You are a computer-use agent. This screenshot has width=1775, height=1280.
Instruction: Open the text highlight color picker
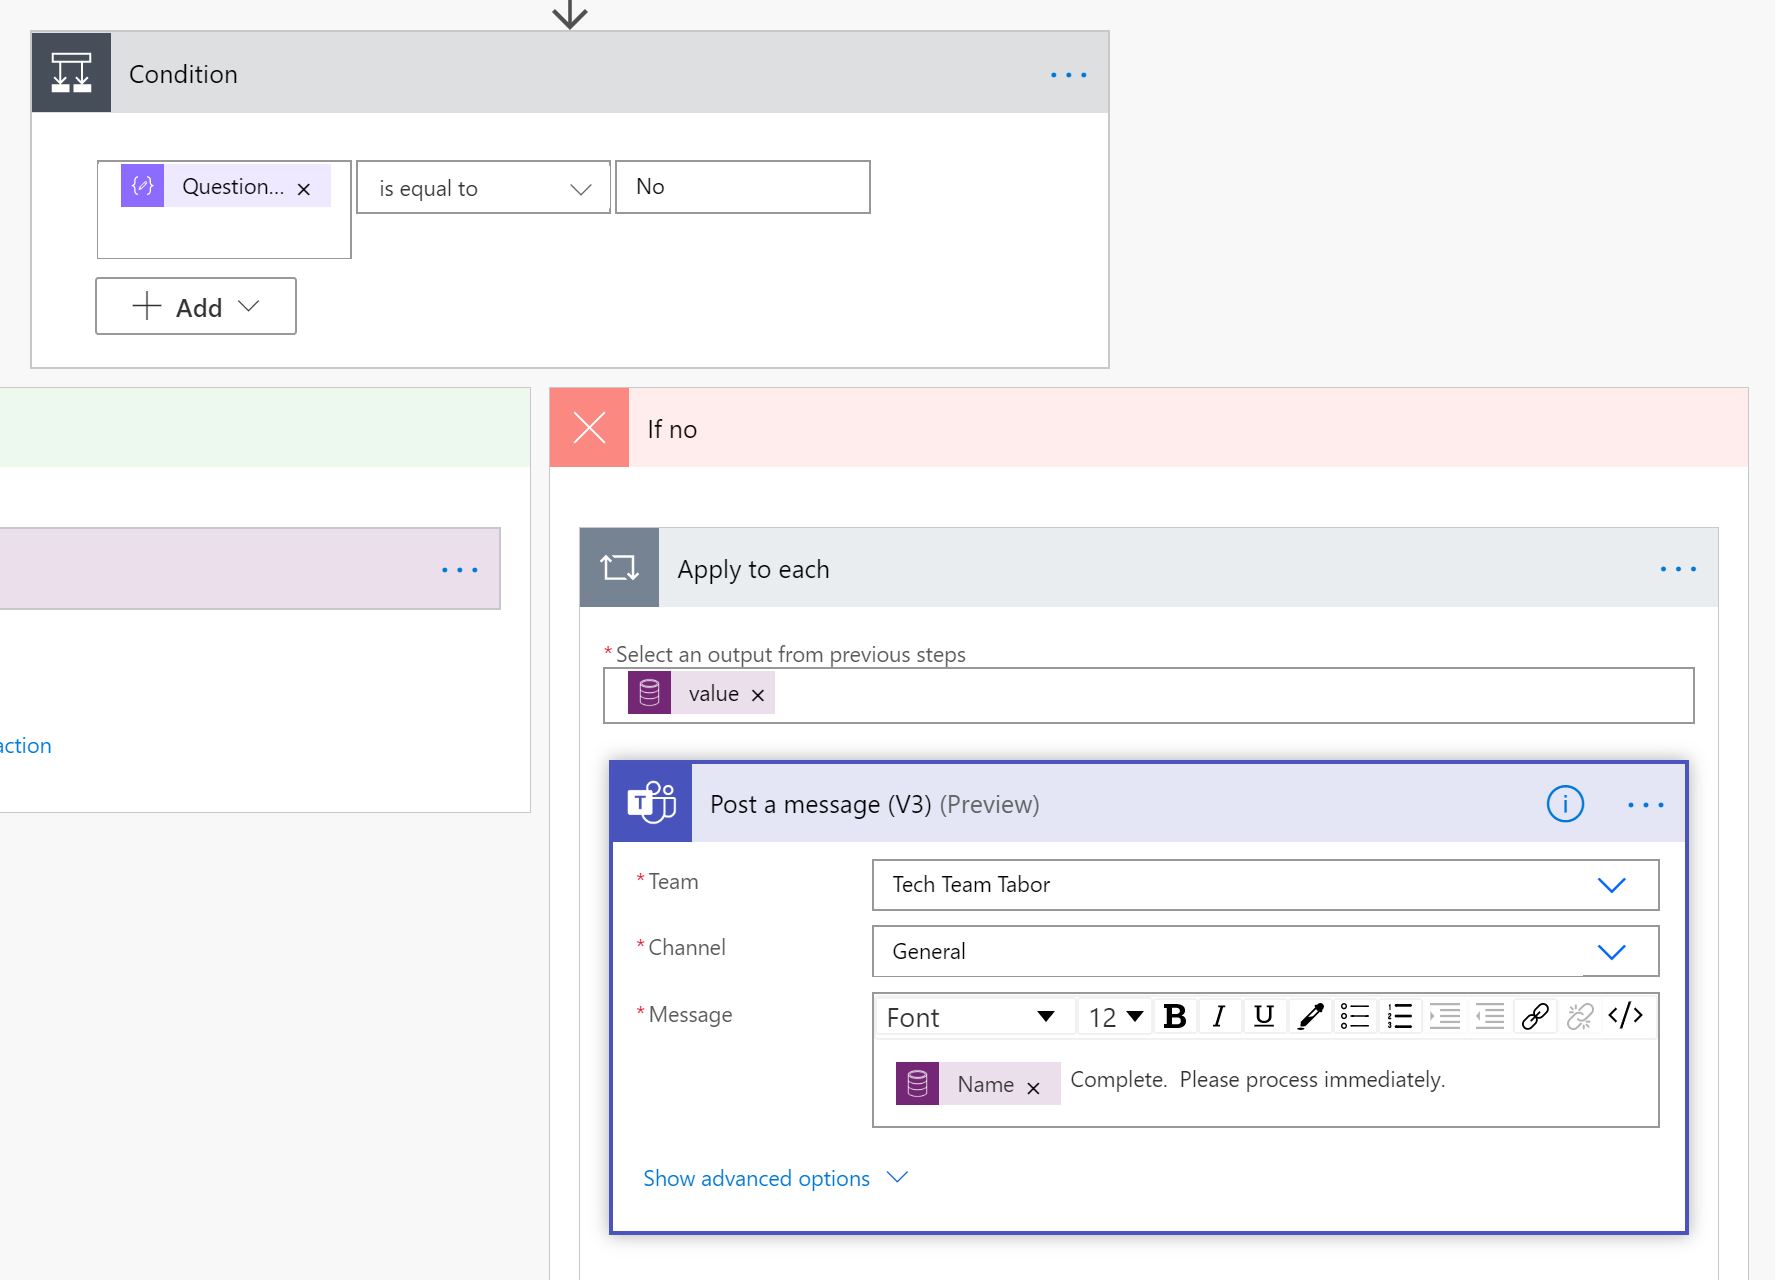(x=1309, y=1016)
